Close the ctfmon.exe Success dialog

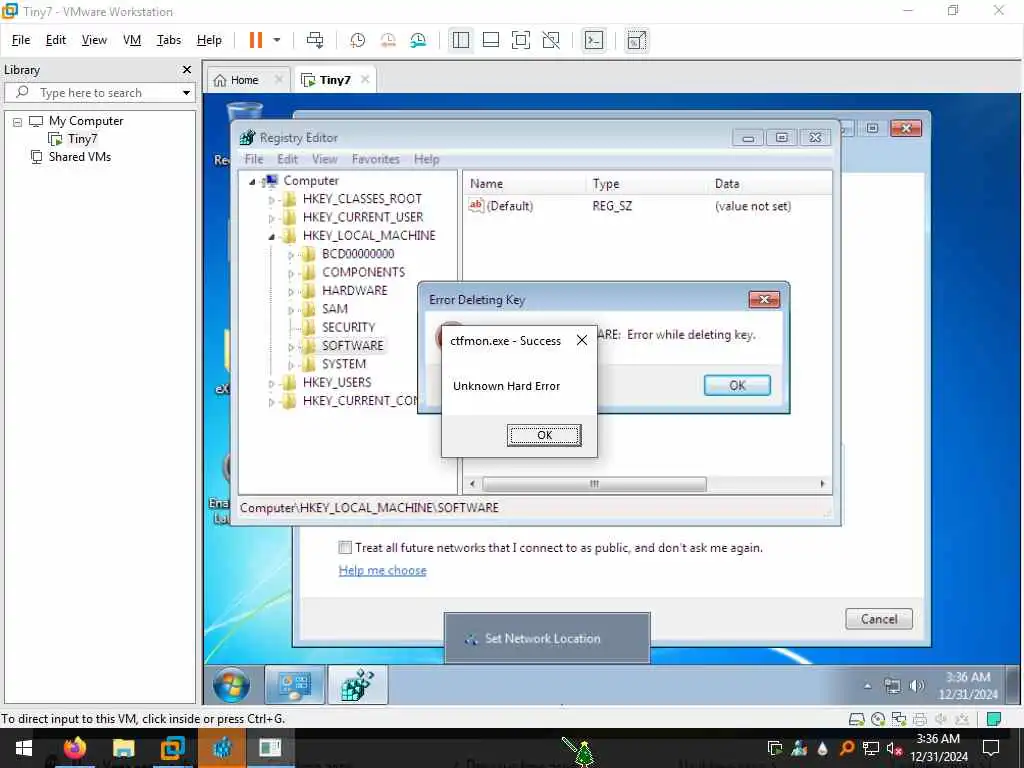[581, 340]
